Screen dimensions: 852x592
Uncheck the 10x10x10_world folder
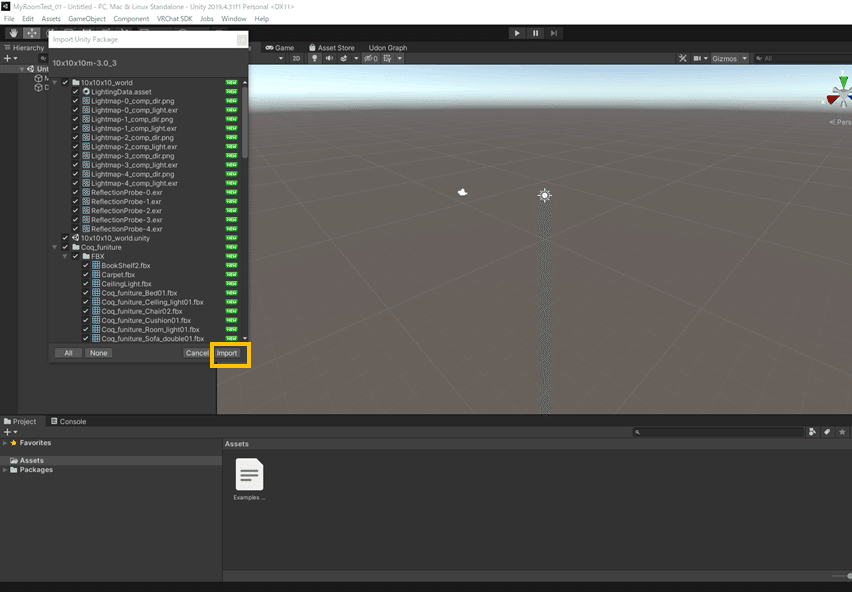pos(65,83)
